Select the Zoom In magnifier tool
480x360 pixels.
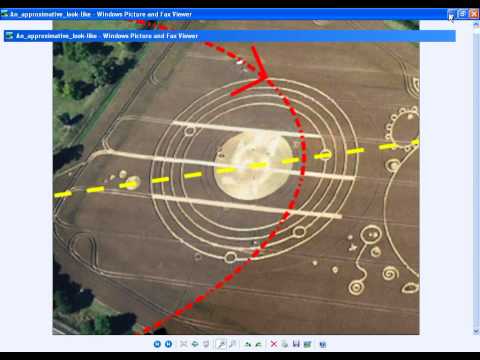click(221, 344)
